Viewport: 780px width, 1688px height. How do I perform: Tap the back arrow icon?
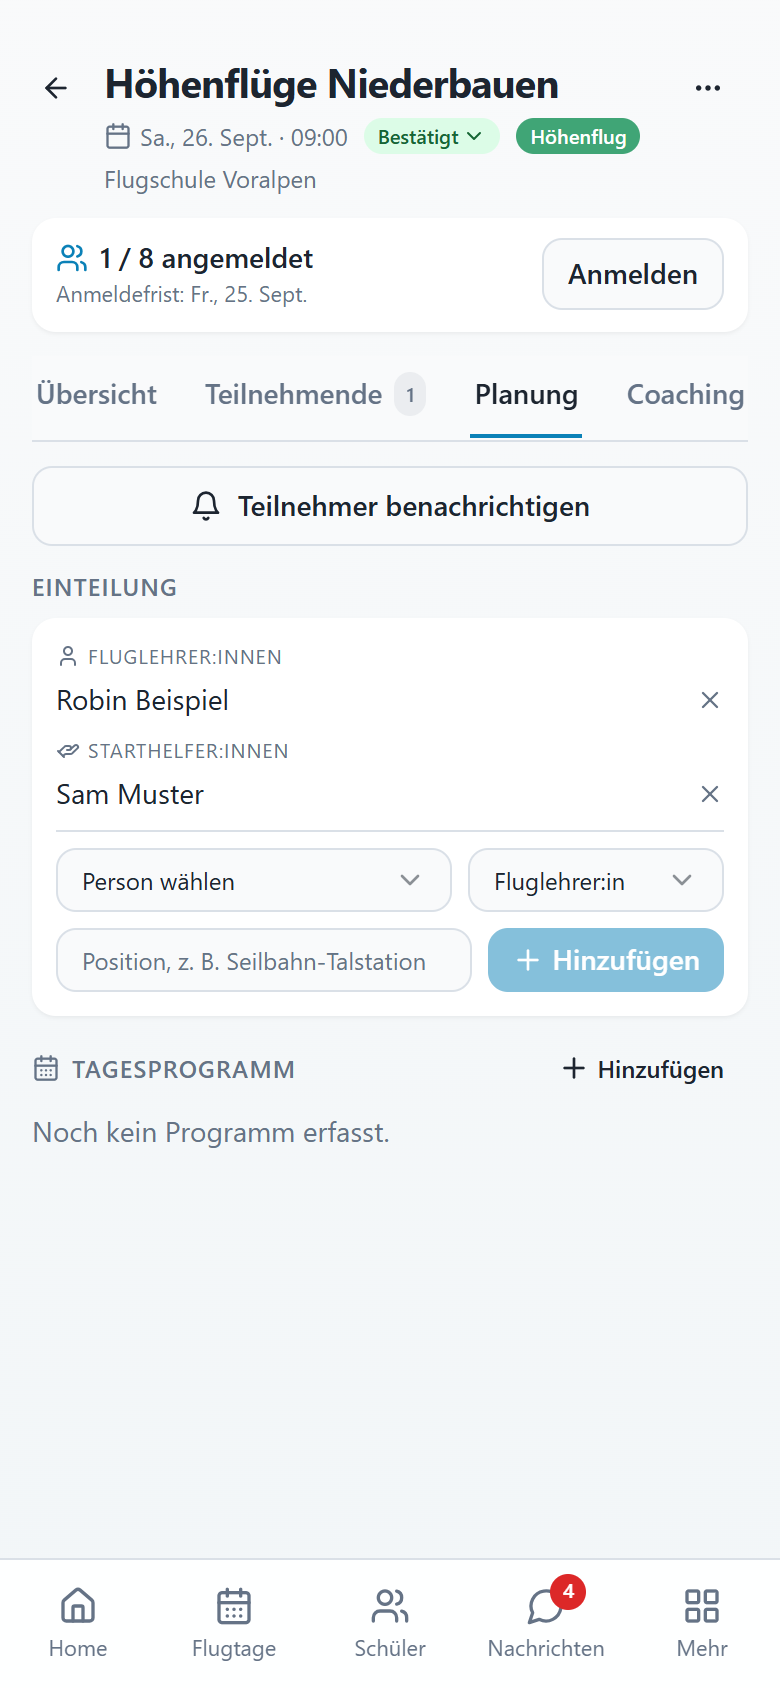(56, 88)
